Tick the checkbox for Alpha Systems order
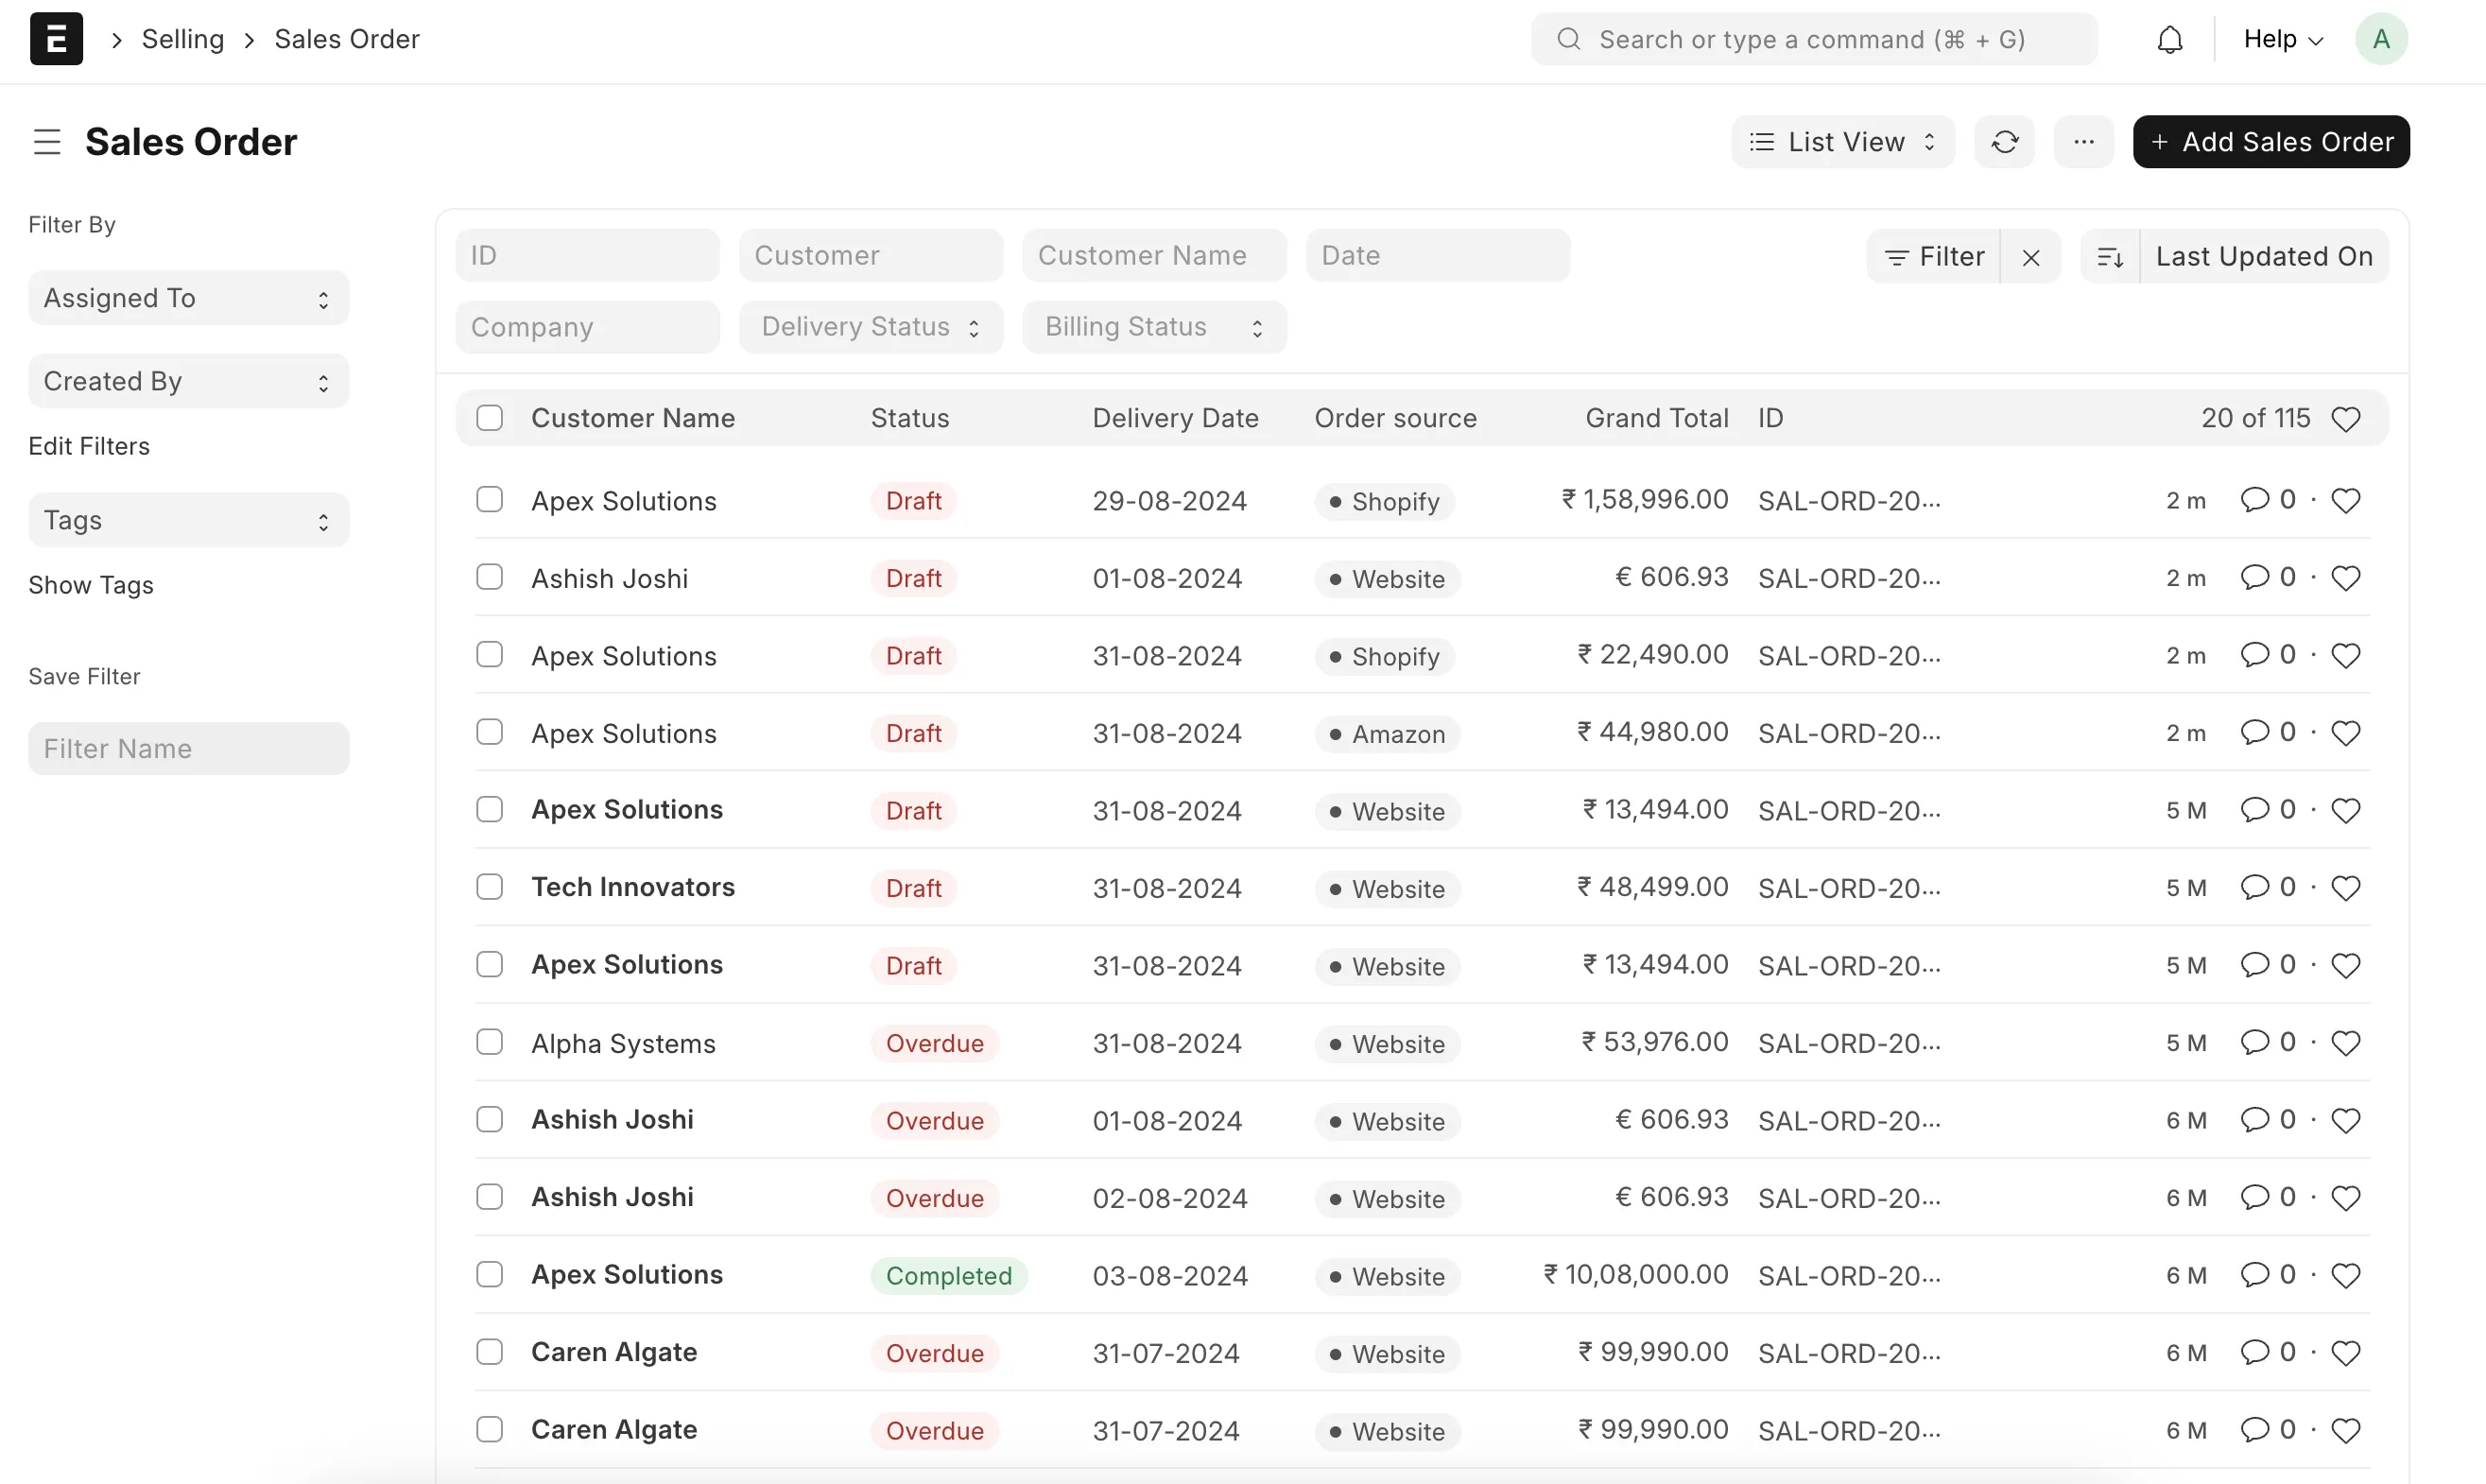Viewport: 2486px width, 1484px height. coord(490,1041)
